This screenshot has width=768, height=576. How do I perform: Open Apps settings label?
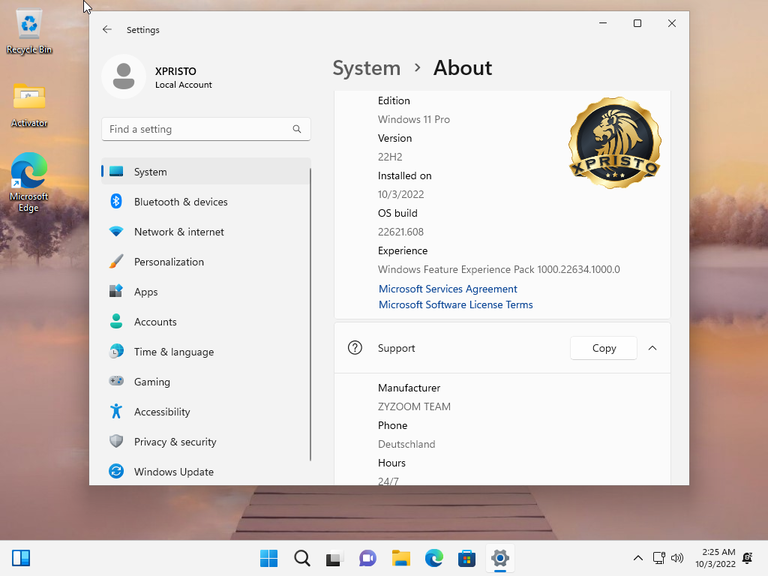pos(146,292)
